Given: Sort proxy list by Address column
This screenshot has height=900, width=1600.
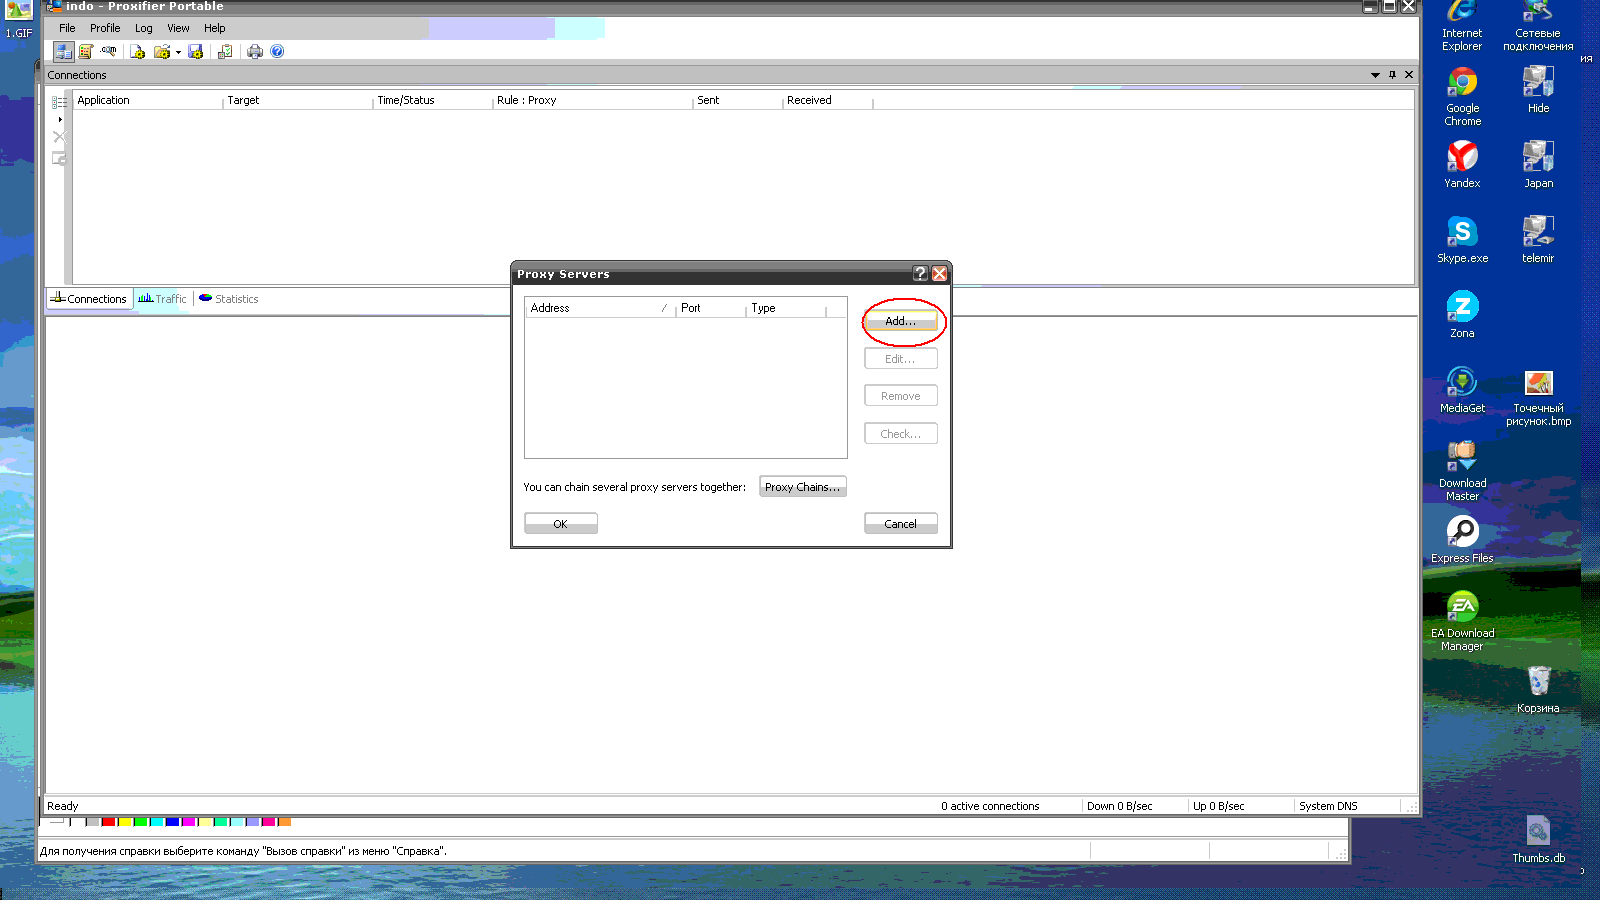Looking at the screenshot, I should point(600,308).
